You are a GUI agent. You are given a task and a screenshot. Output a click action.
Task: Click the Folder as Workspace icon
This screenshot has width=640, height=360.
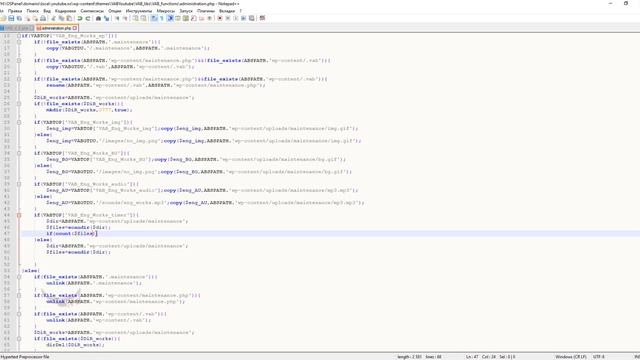[201, 18]
